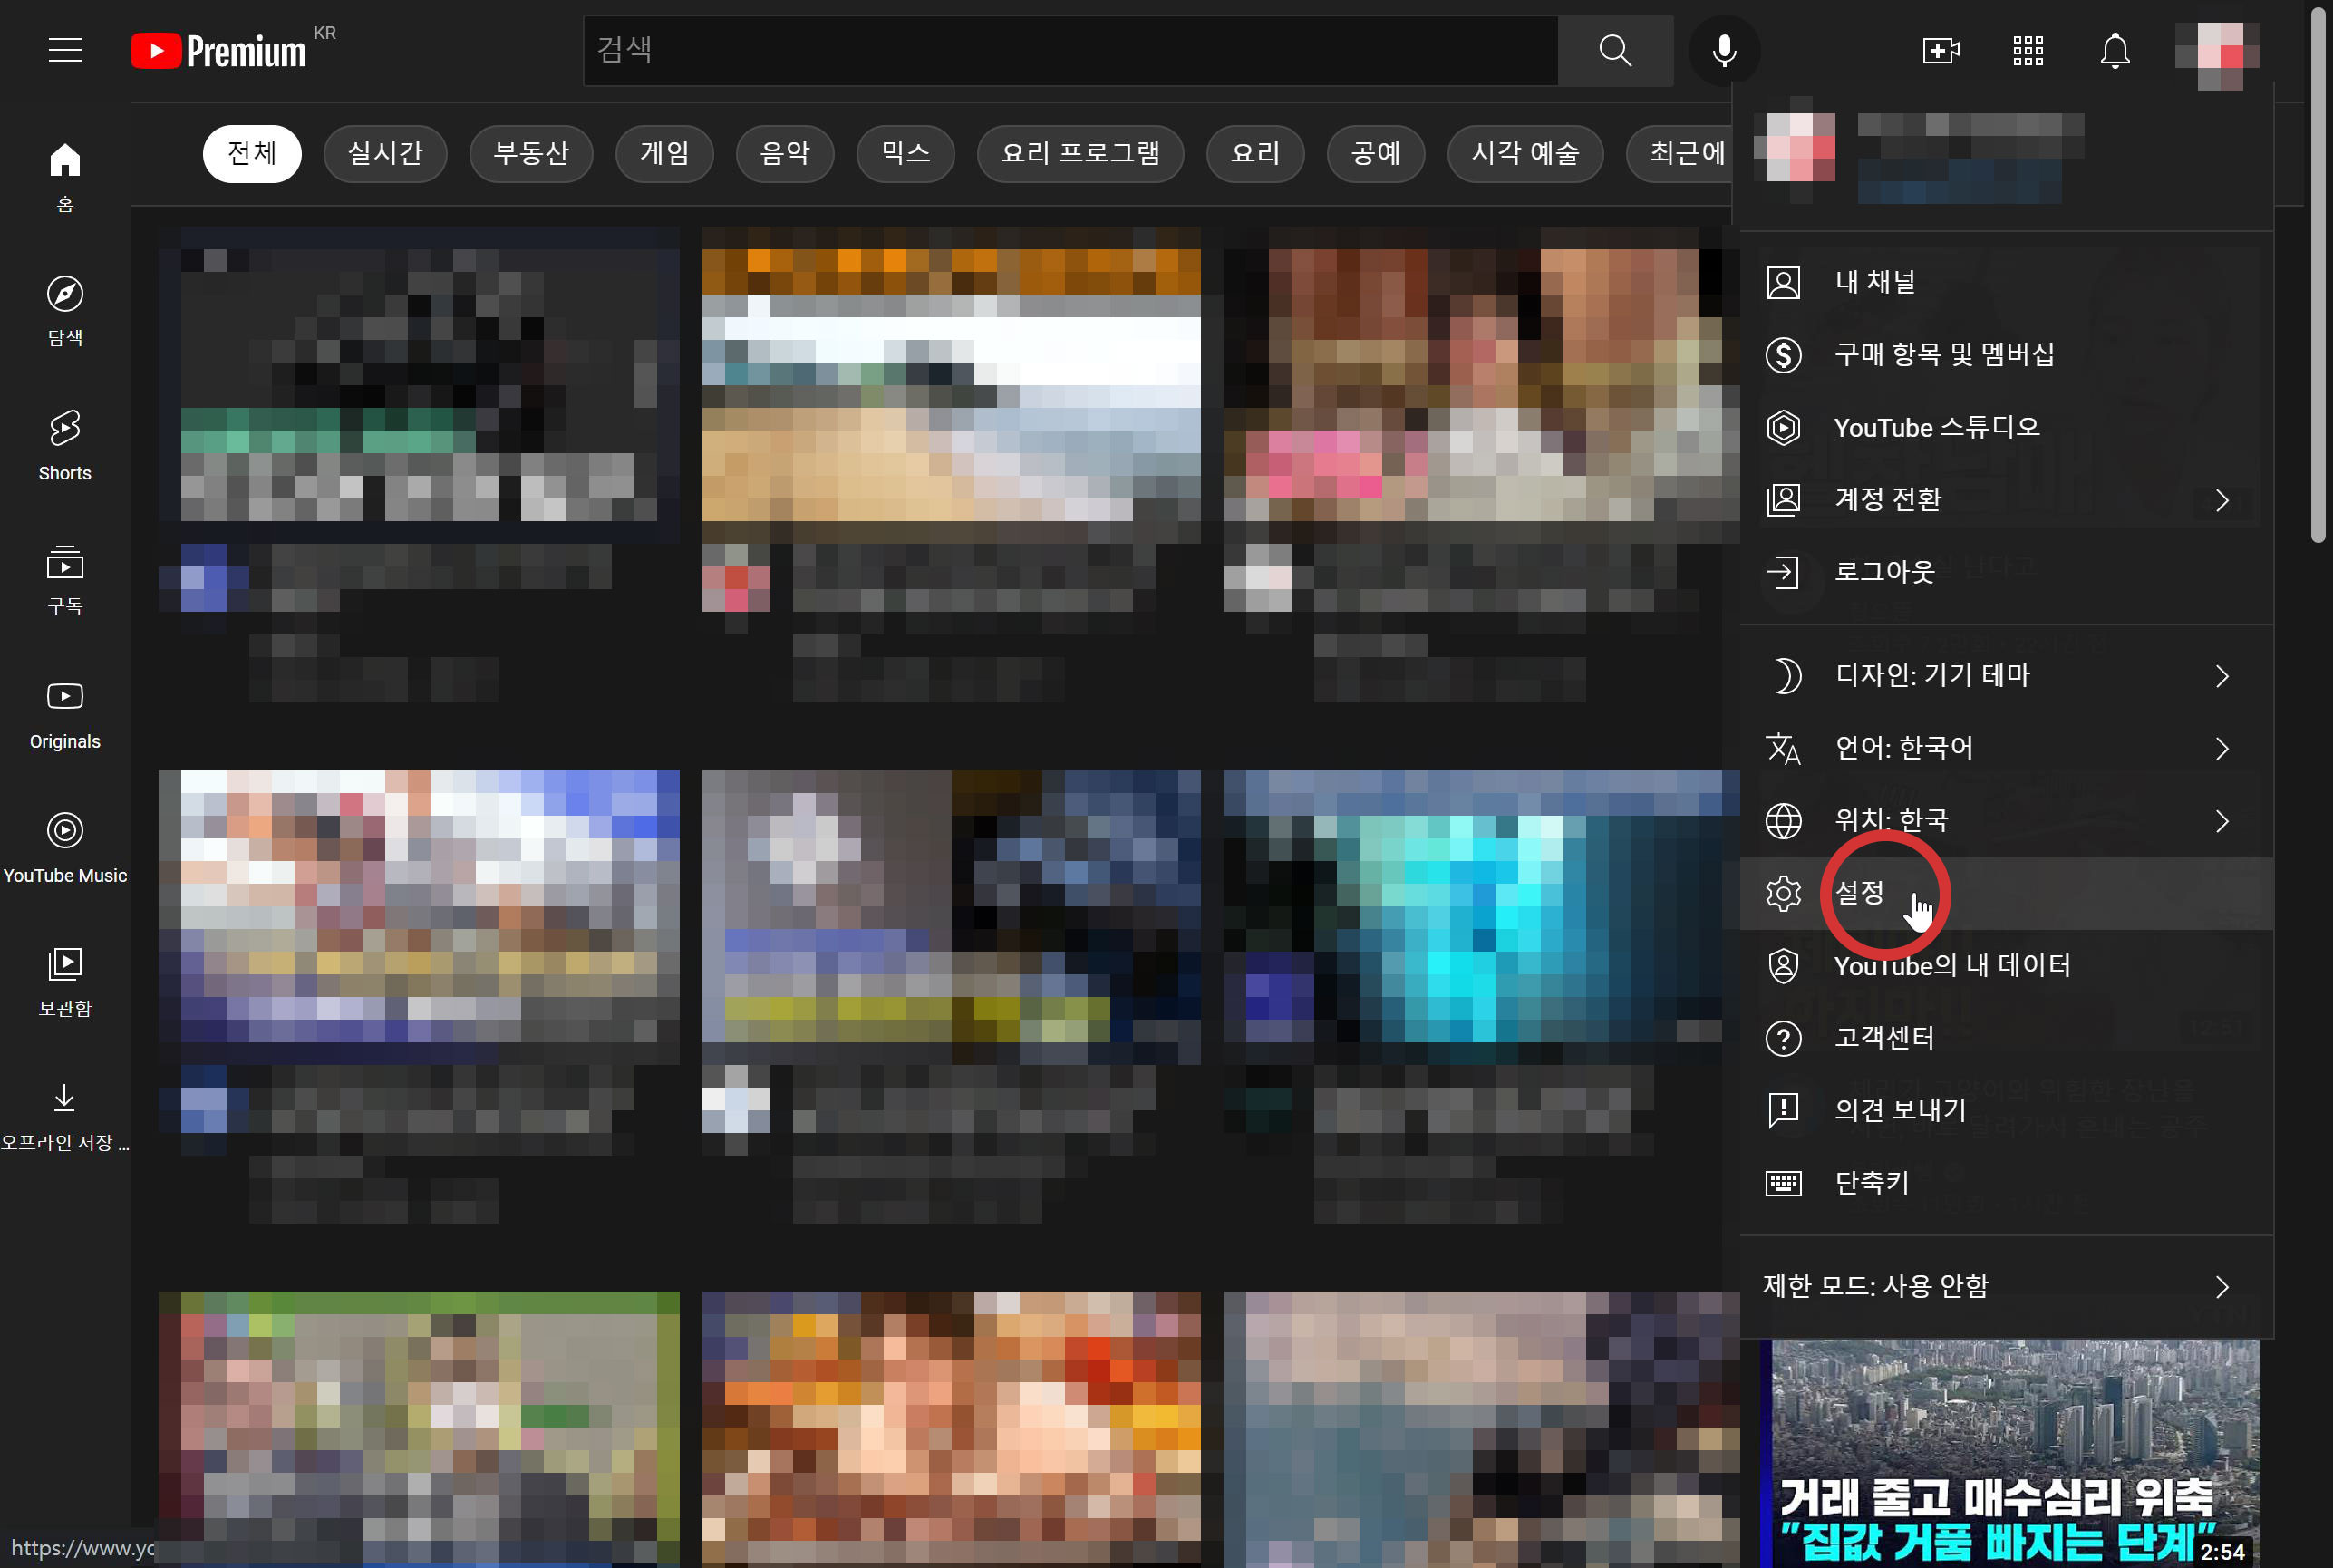Image resolution: width=2333 pixels, height=1568 pixels.
Task: Click the 검색 search input field
Action: [x=1070, y=50]
